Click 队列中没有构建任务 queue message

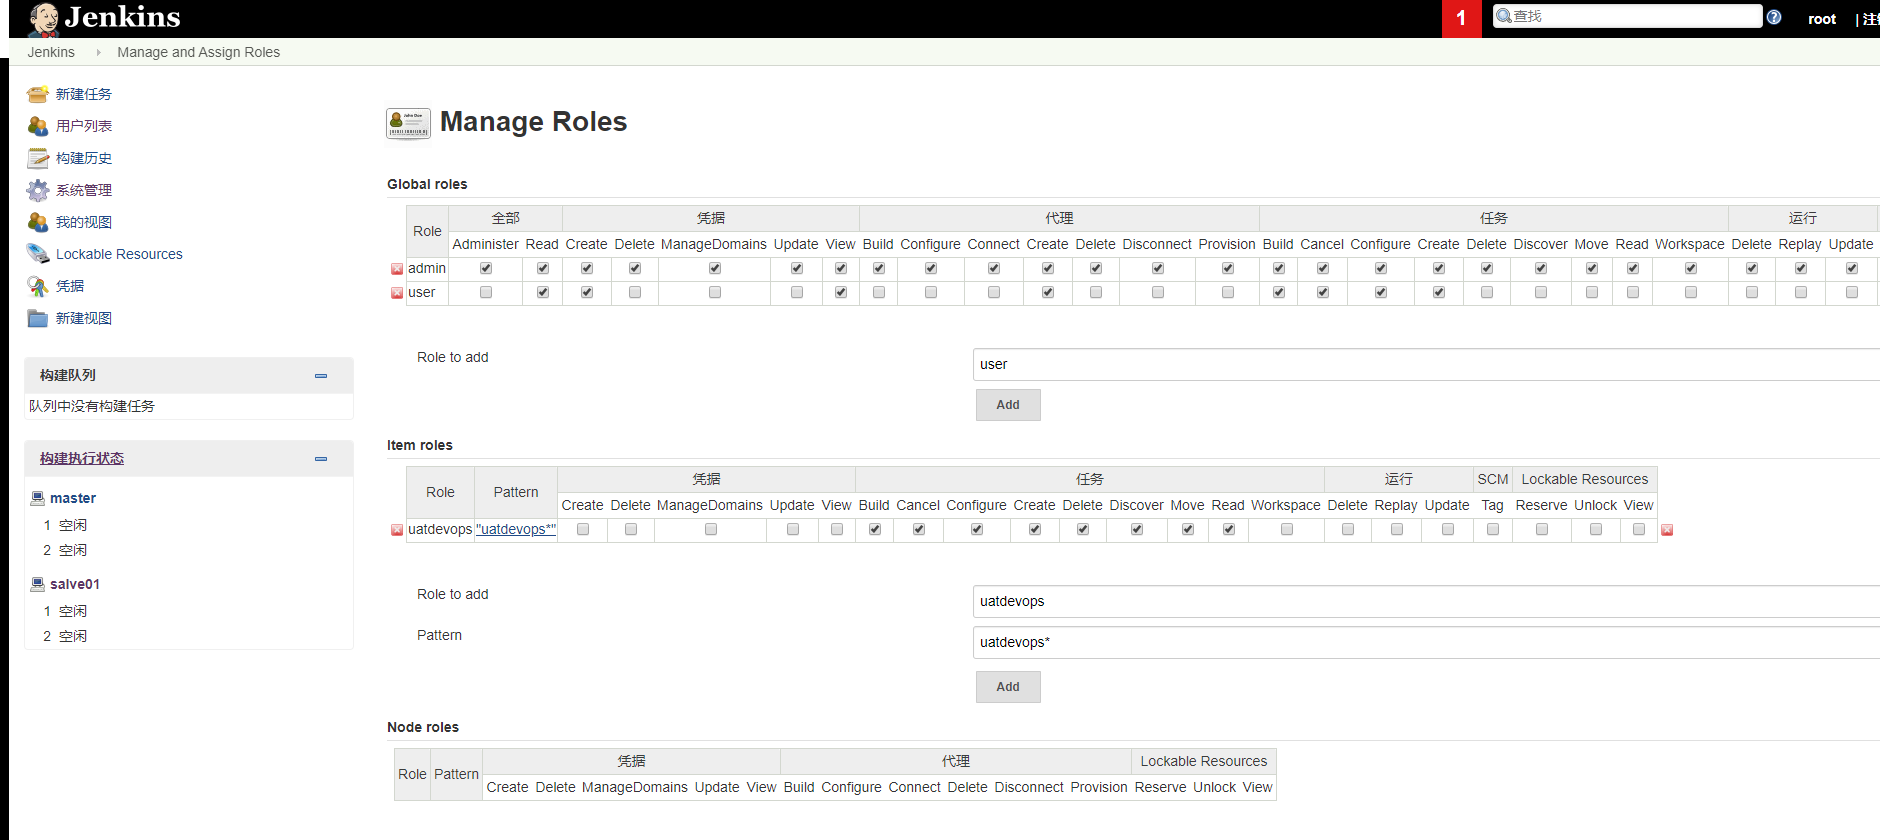pyautogui.click(x=92, y=406)
